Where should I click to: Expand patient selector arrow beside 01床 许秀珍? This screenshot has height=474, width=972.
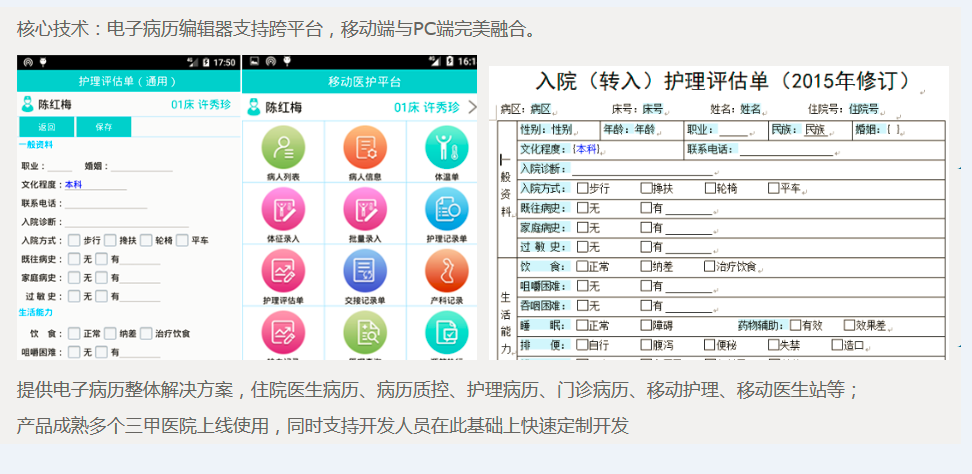pos(472,107)
